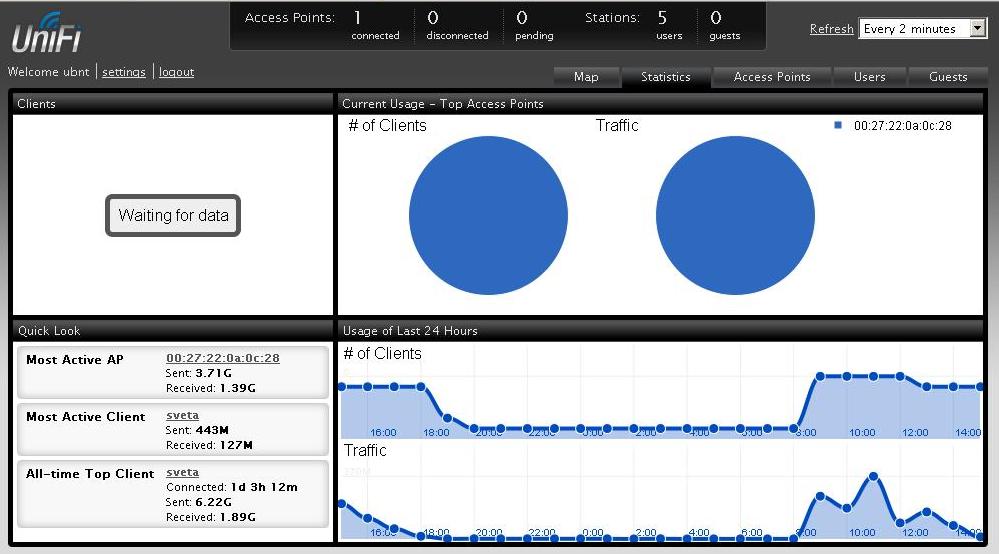Open the Map tab
999x554 pixels.
586,77
